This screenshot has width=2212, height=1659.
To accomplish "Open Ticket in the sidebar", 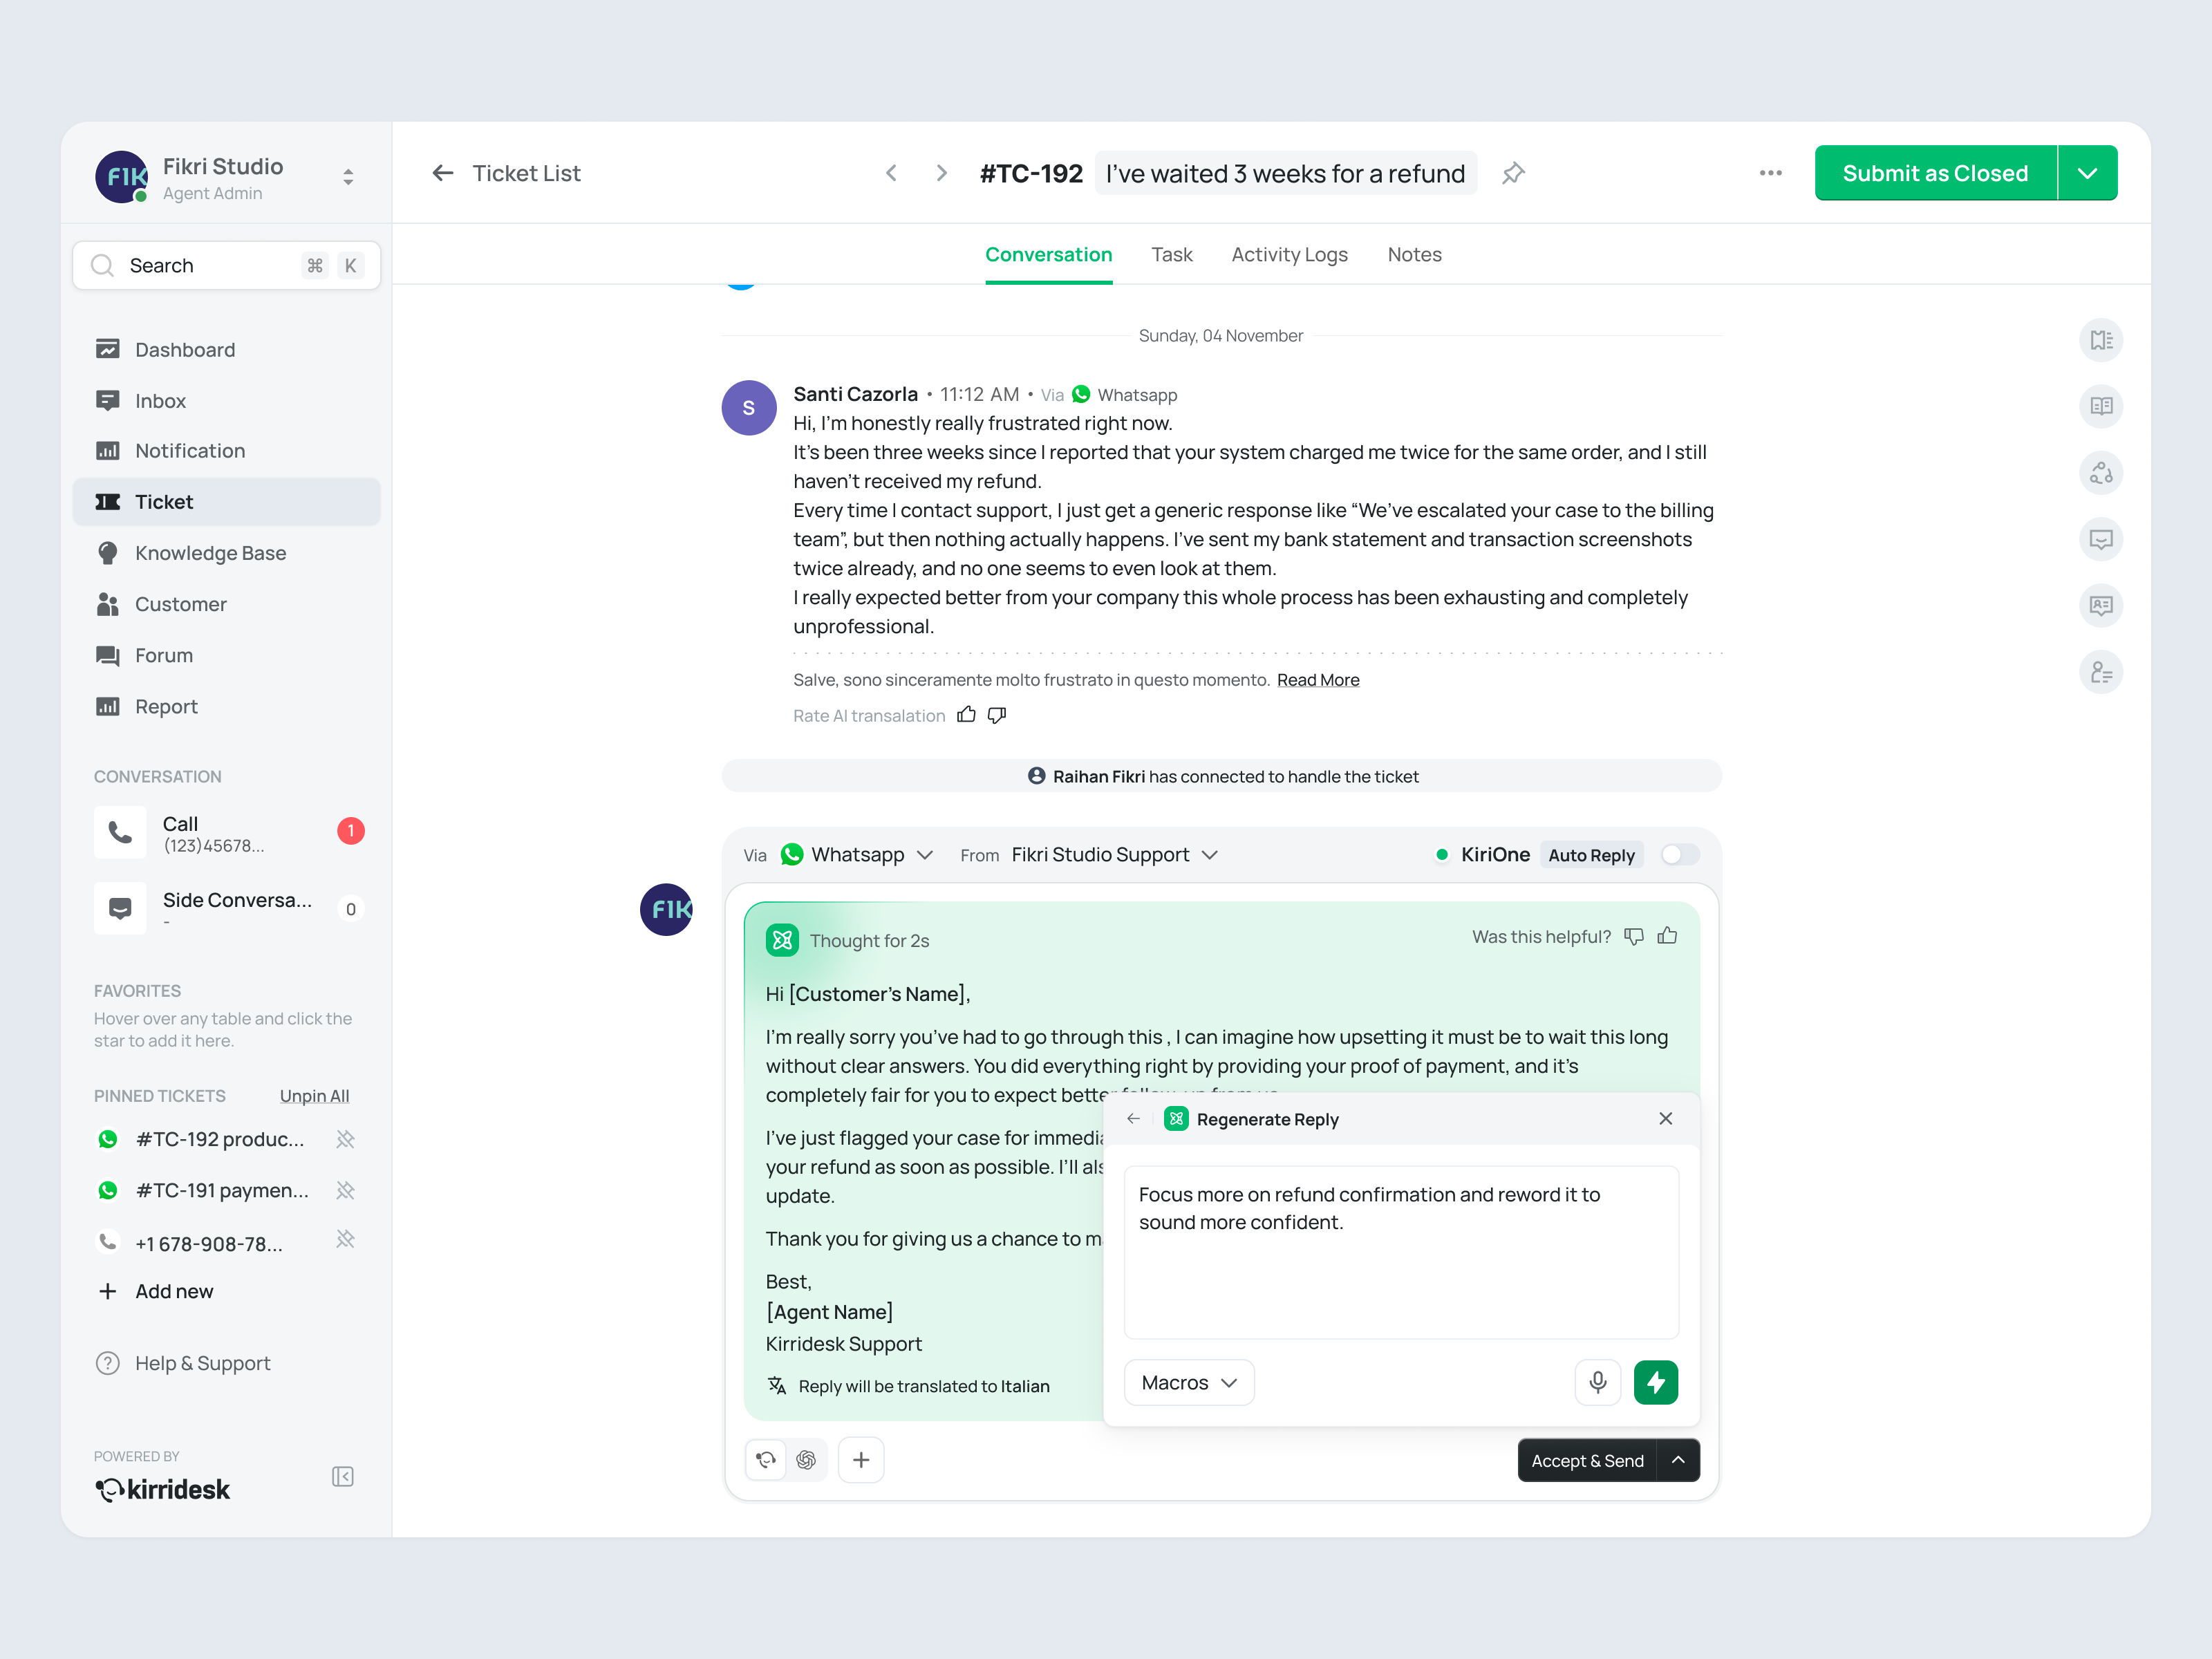I will 227,502.
